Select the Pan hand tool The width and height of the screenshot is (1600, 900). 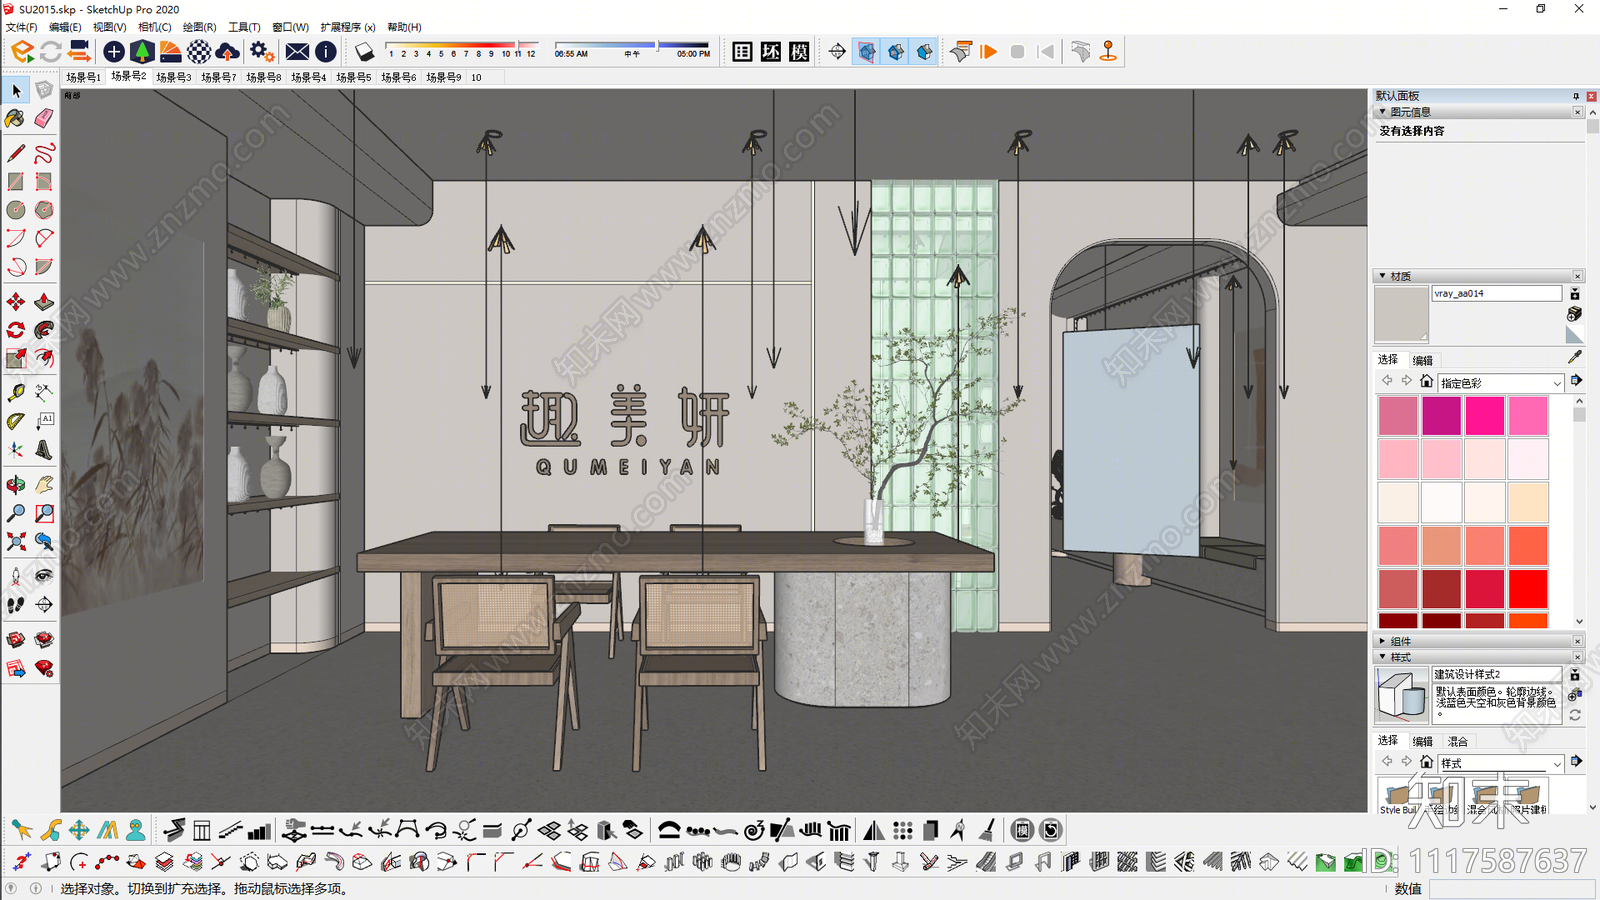44,485
